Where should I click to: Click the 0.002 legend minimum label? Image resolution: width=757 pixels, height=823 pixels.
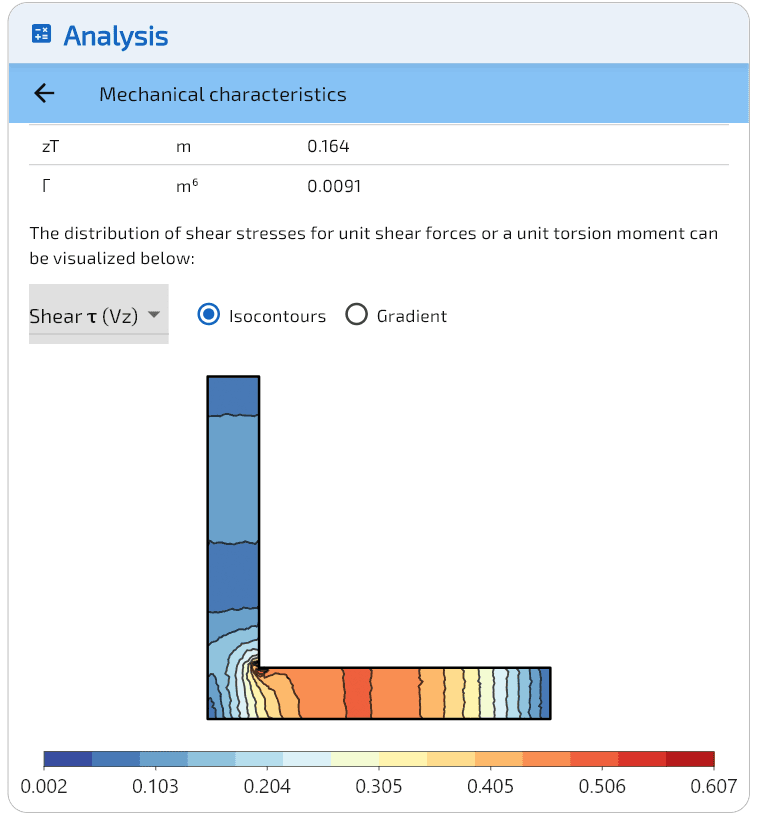[44, 786]
